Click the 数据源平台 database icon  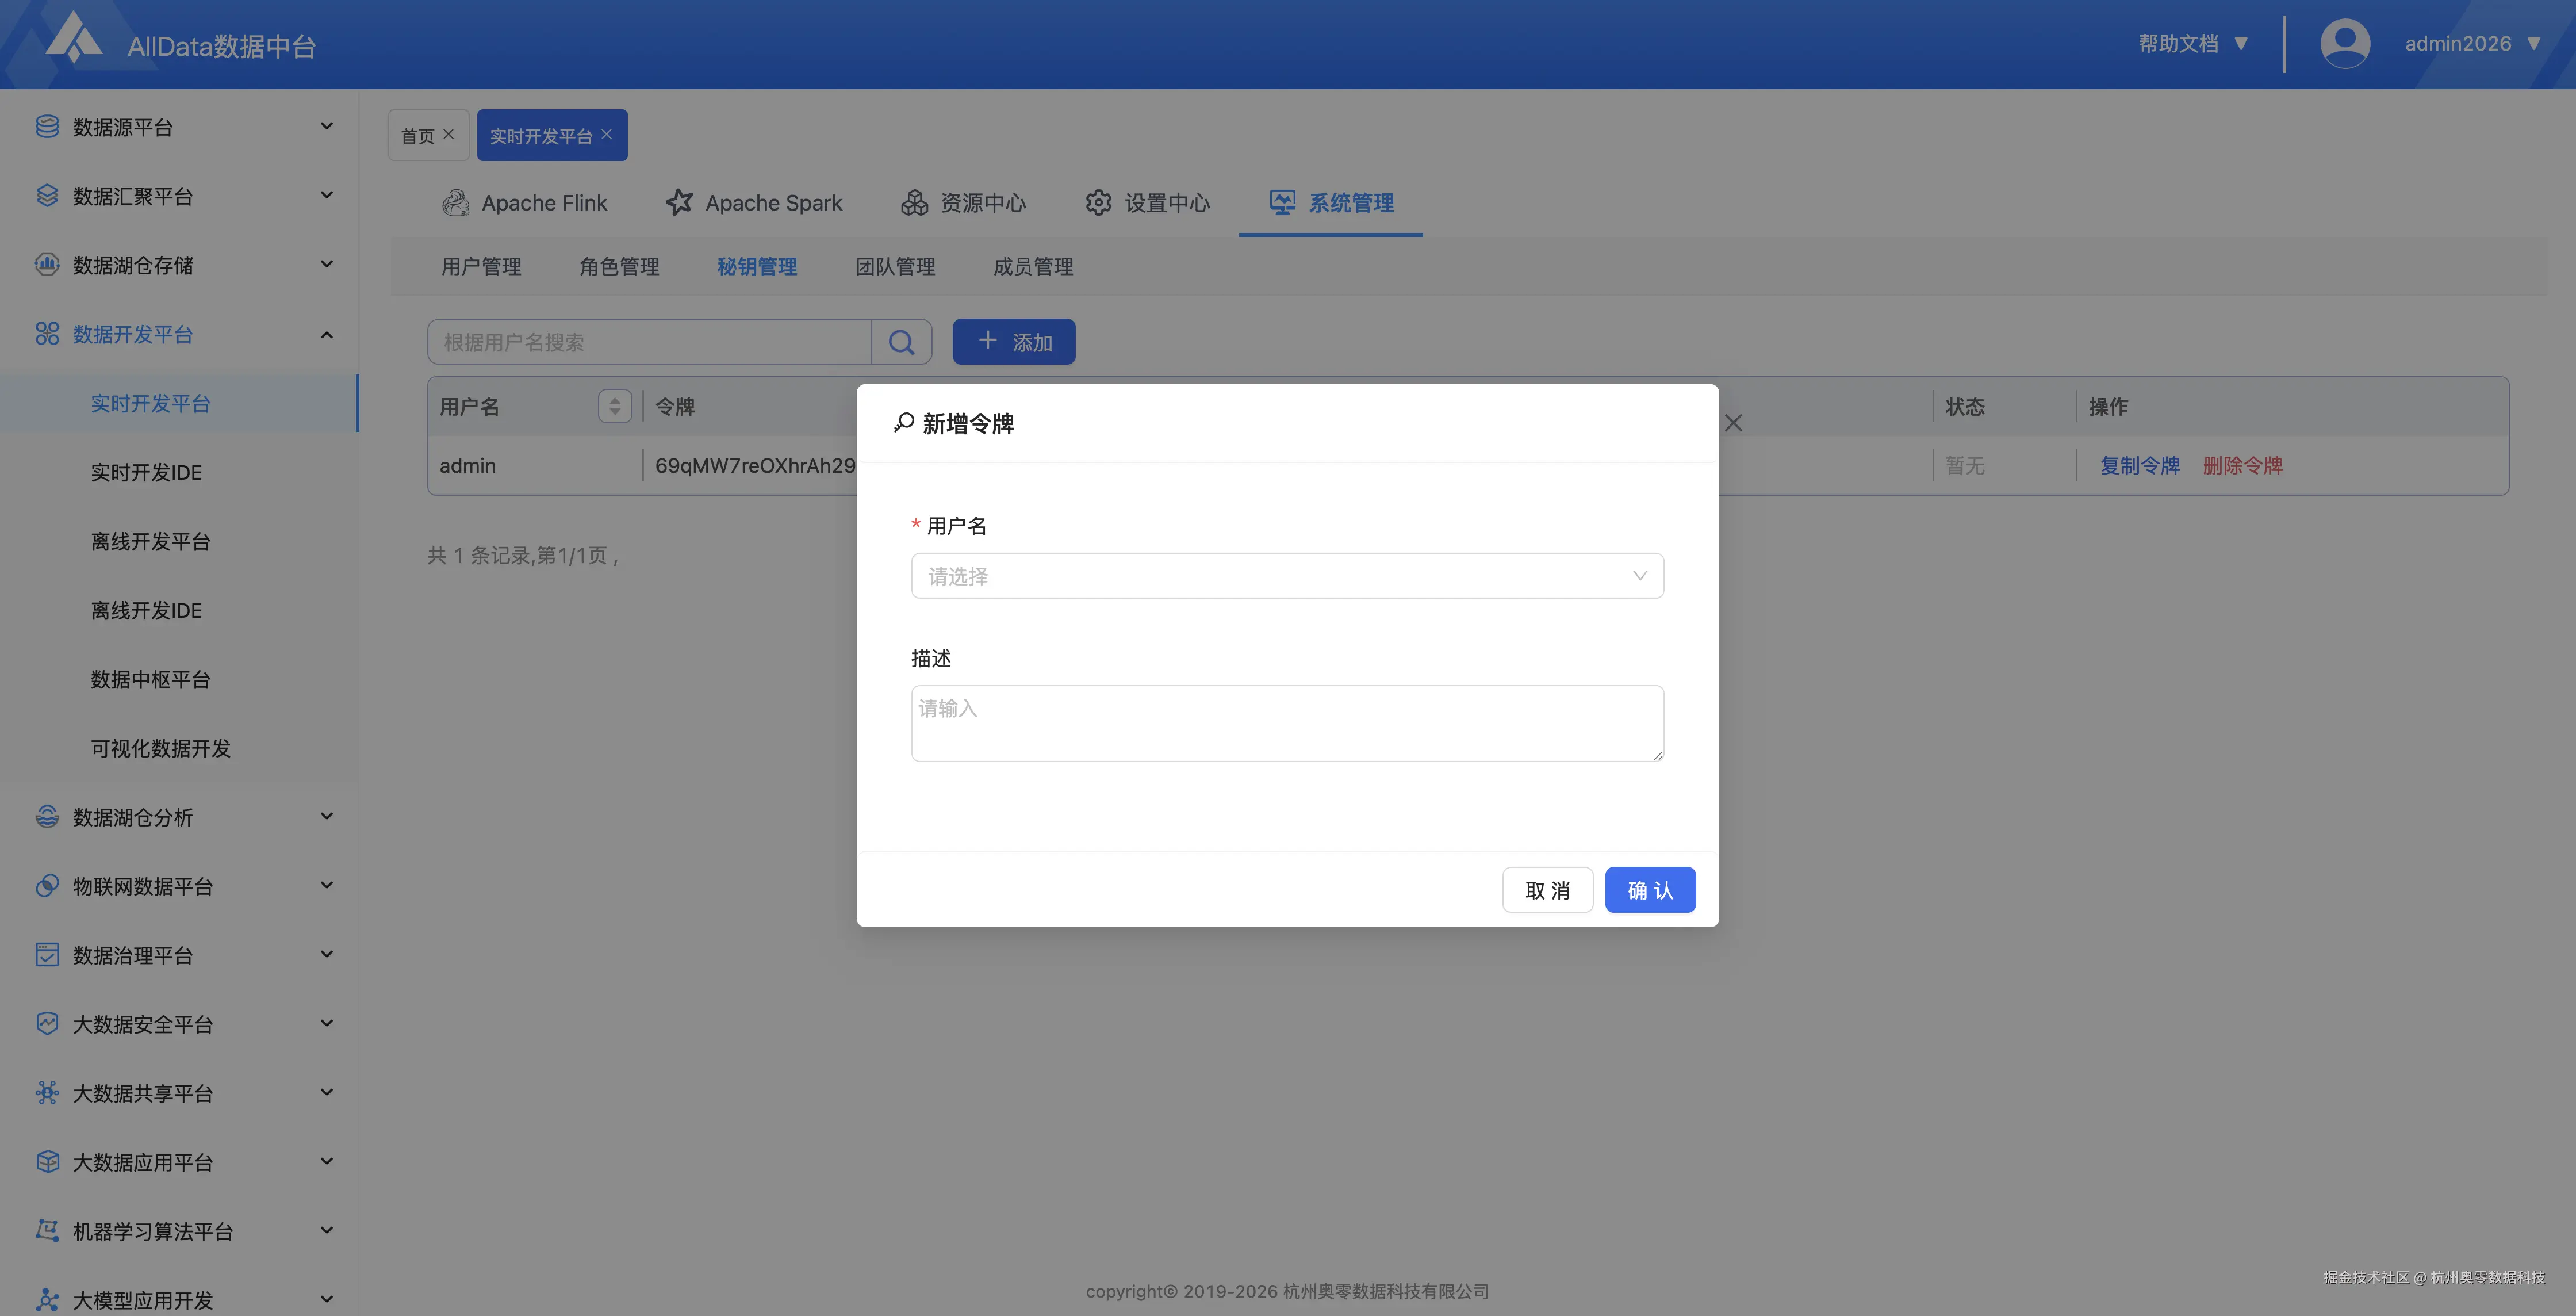point(47,126)
